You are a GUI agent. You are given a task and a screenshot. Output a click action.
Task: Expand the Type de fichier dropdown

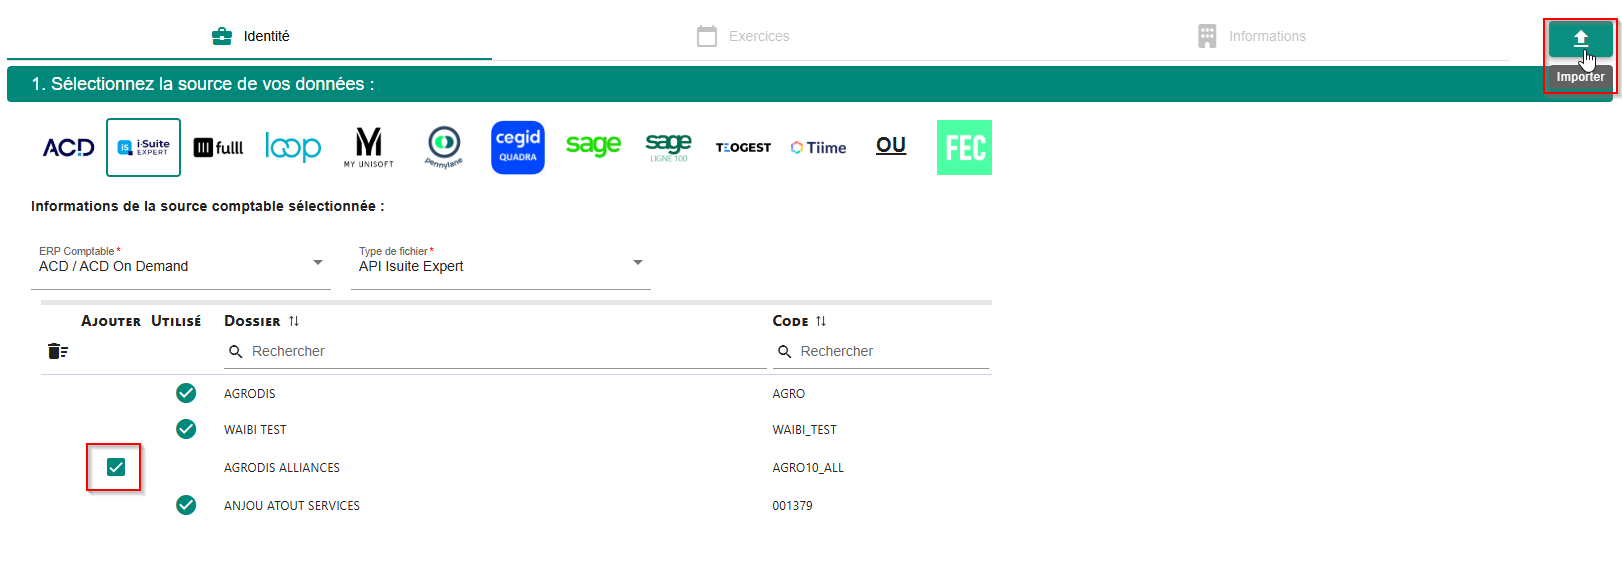coord(500,265)
